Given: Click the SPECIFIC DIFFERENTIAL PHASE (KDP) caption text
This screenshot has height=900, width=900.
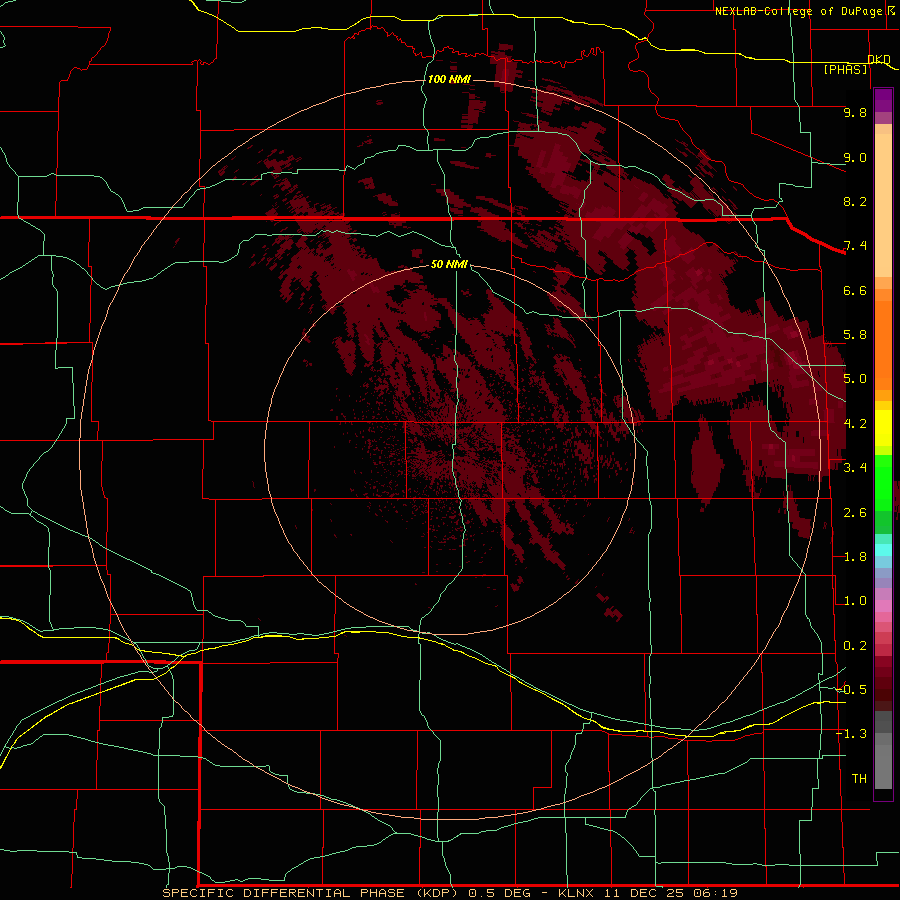Looking at the screenshot, I should click(310, 893).
